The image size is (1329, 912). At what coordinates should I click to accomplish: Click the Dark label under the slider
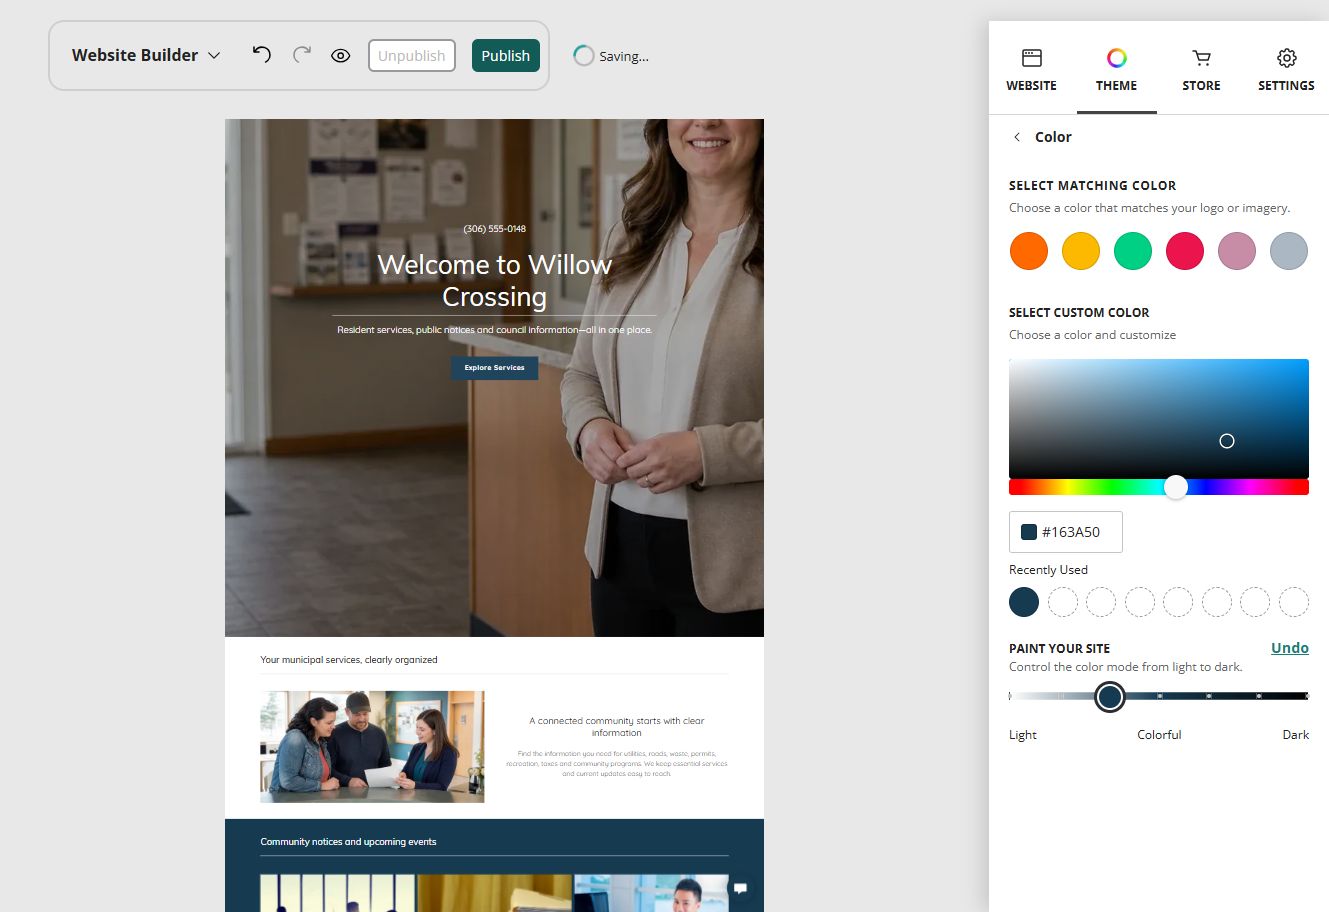tap(1296, 735)
